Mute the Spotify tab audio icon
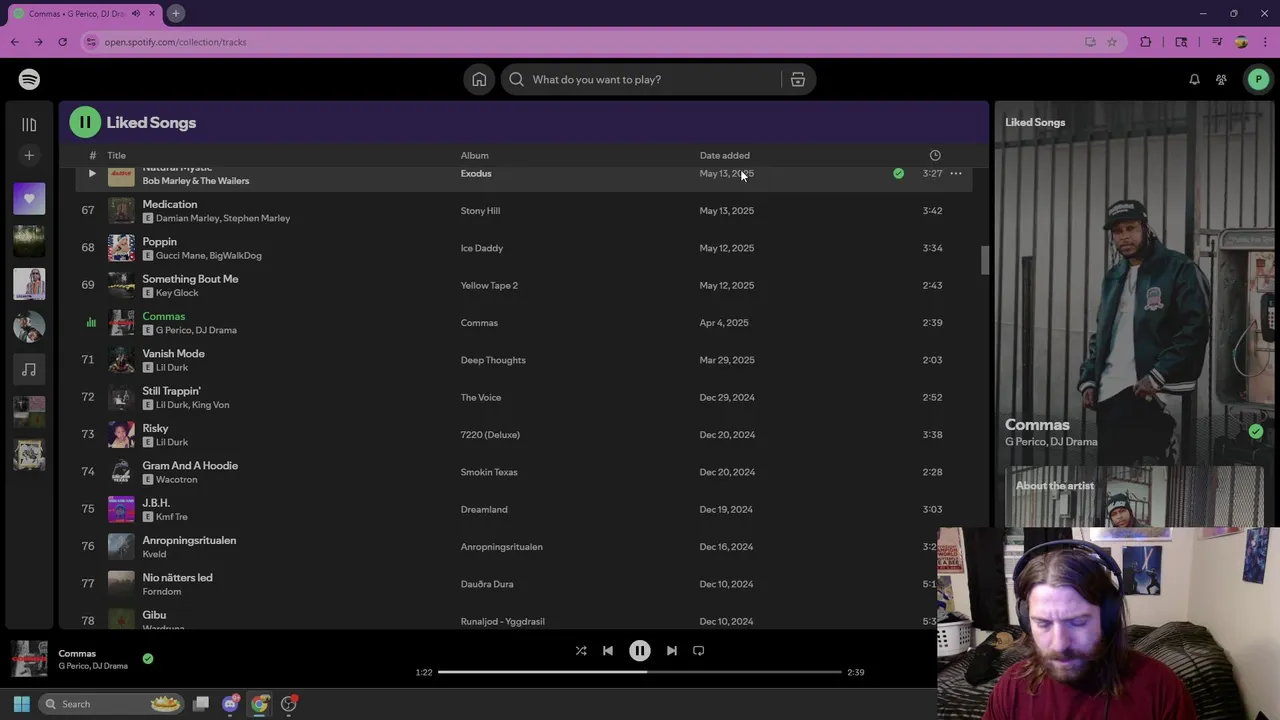This screenshot has width=1280, height=720. [136, 13]
